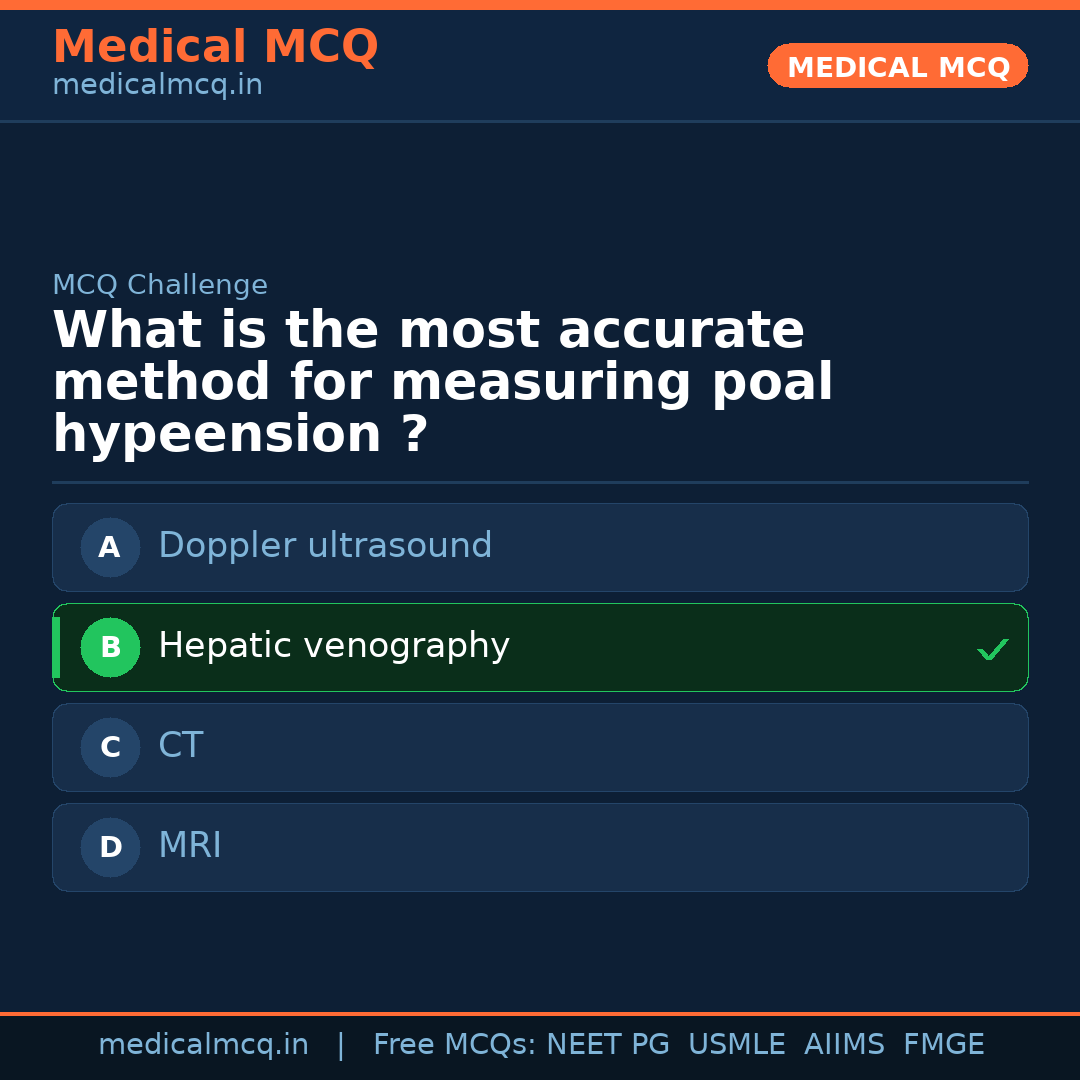
Task: Click the Free MCQs label in footer
Action: point(455,1045)
